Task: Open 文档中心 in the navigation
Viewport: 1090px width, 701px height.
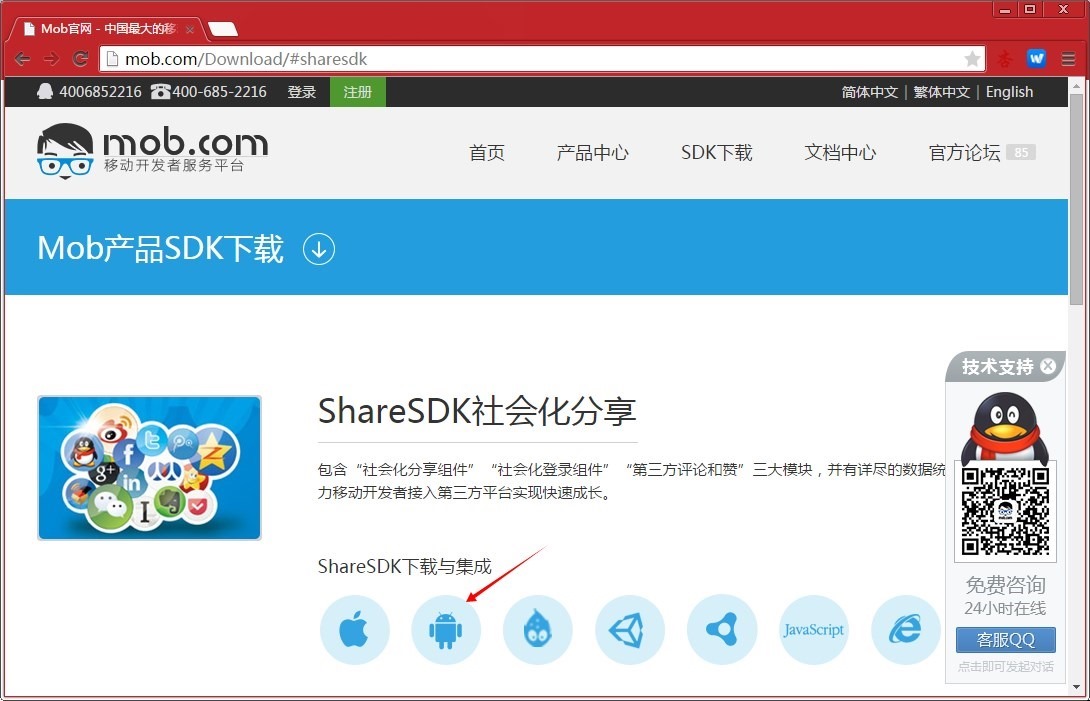Action: coord(840,152)
